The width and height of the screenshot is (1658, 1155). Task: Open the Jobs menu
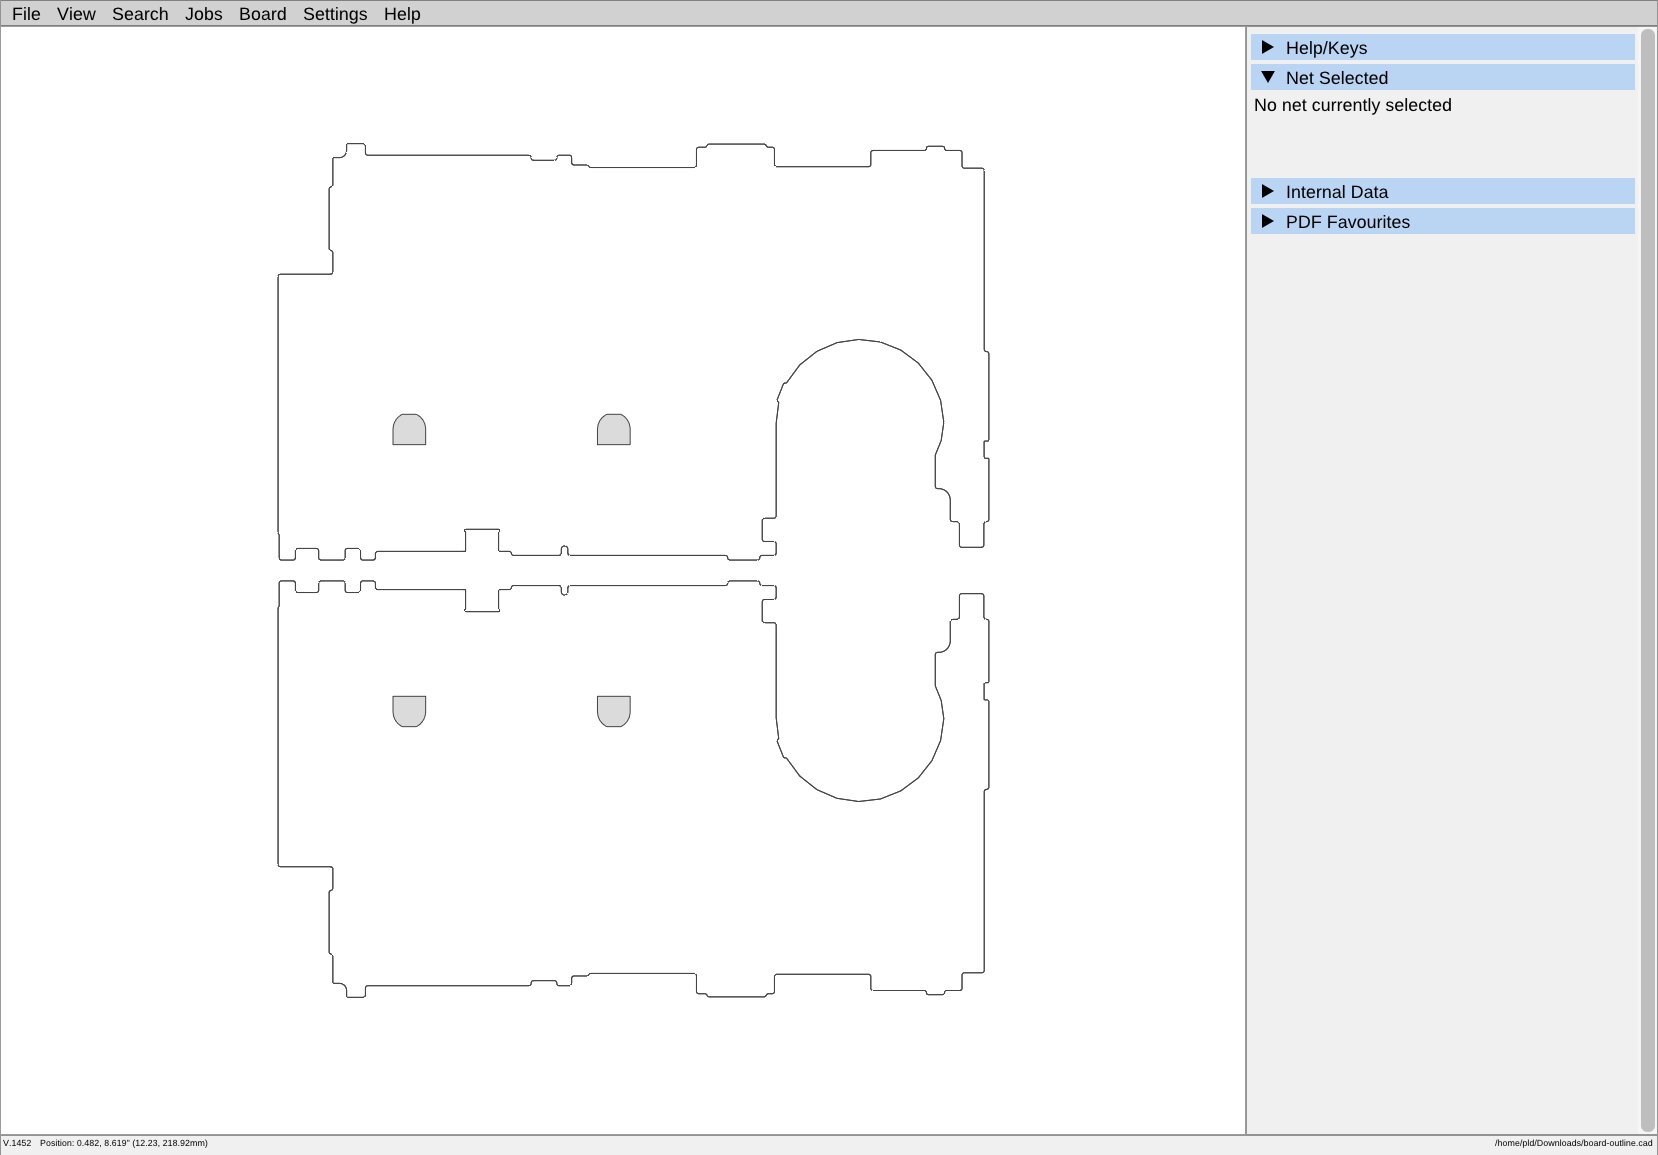click(x=204, y=13)
